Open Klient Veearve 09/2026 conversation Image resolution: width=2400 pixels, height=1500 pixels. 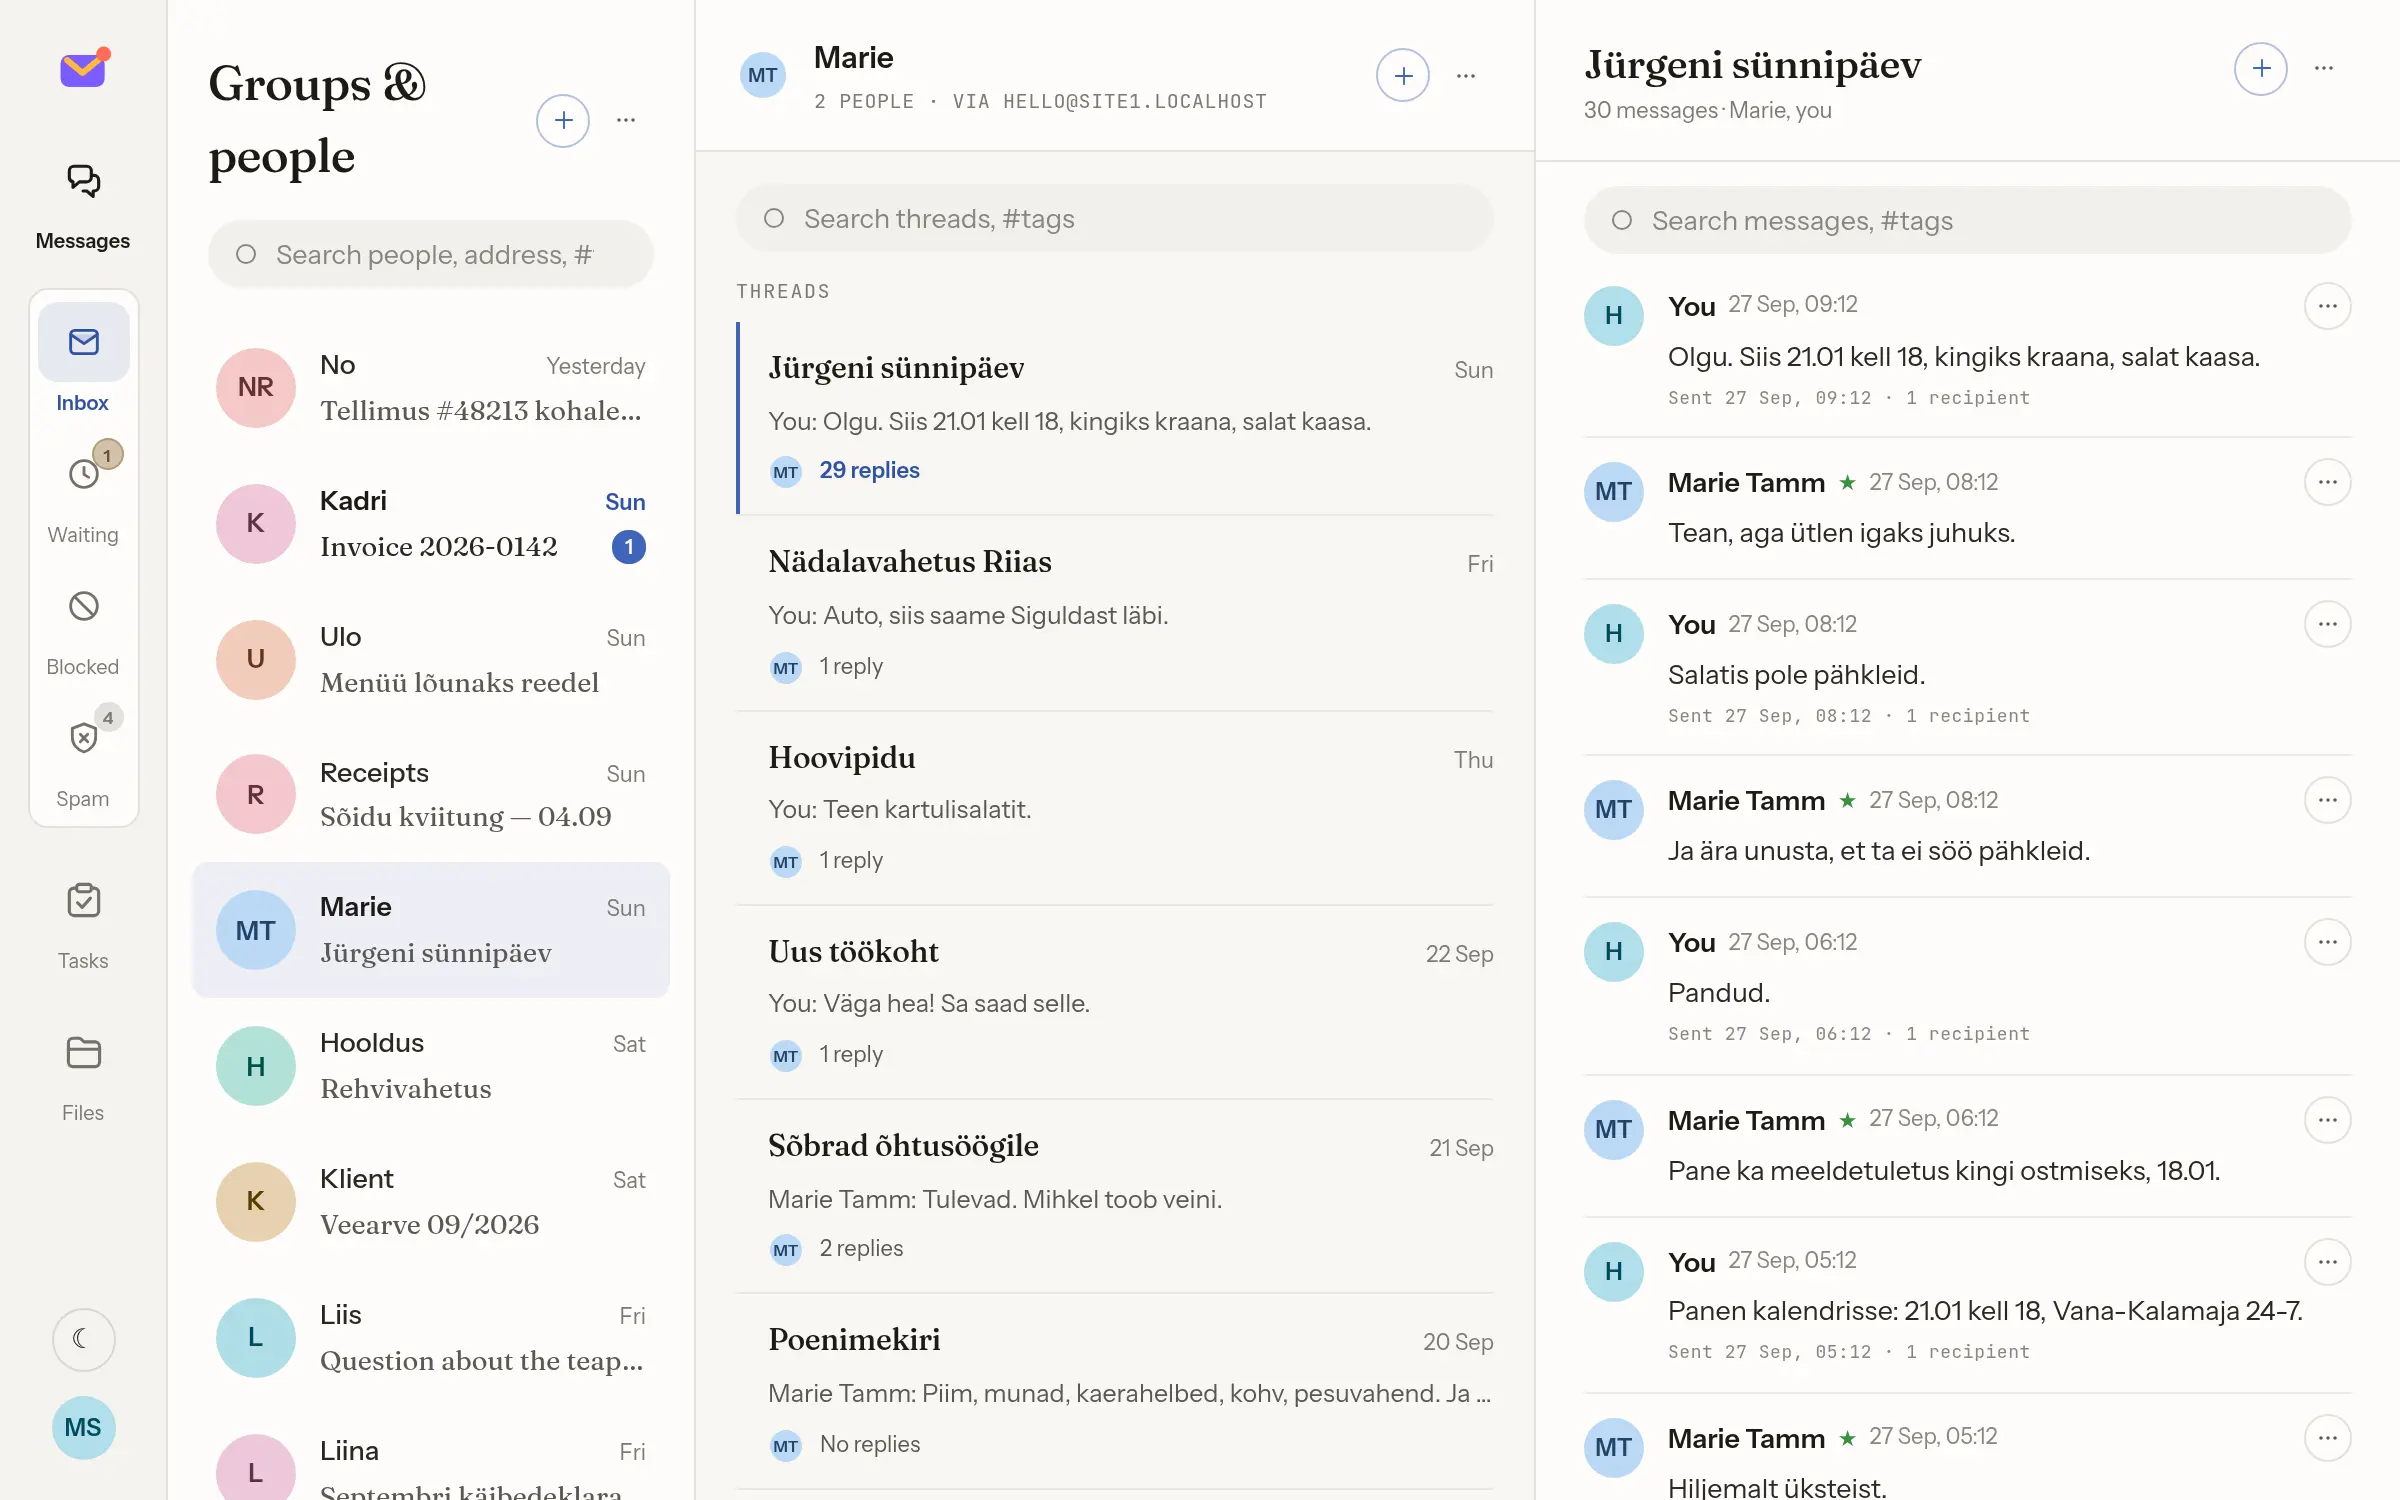[431, 1201]
